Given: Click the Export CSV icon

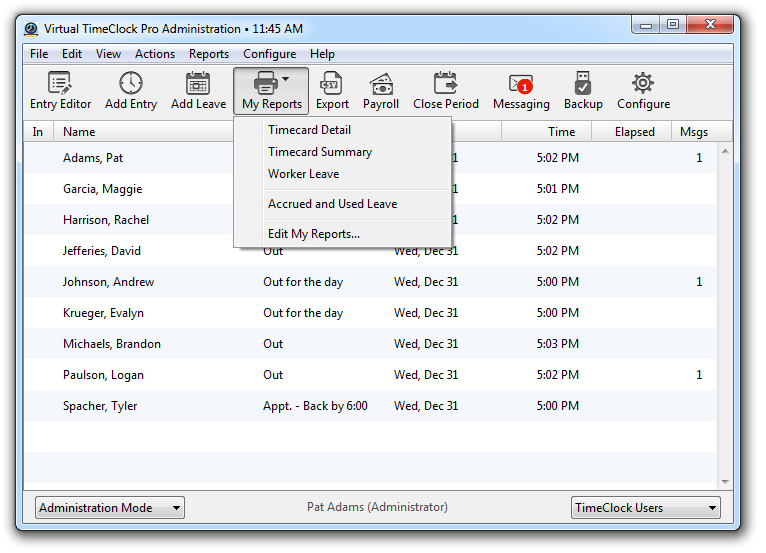Looking at the screenshot, I should 331,83.
